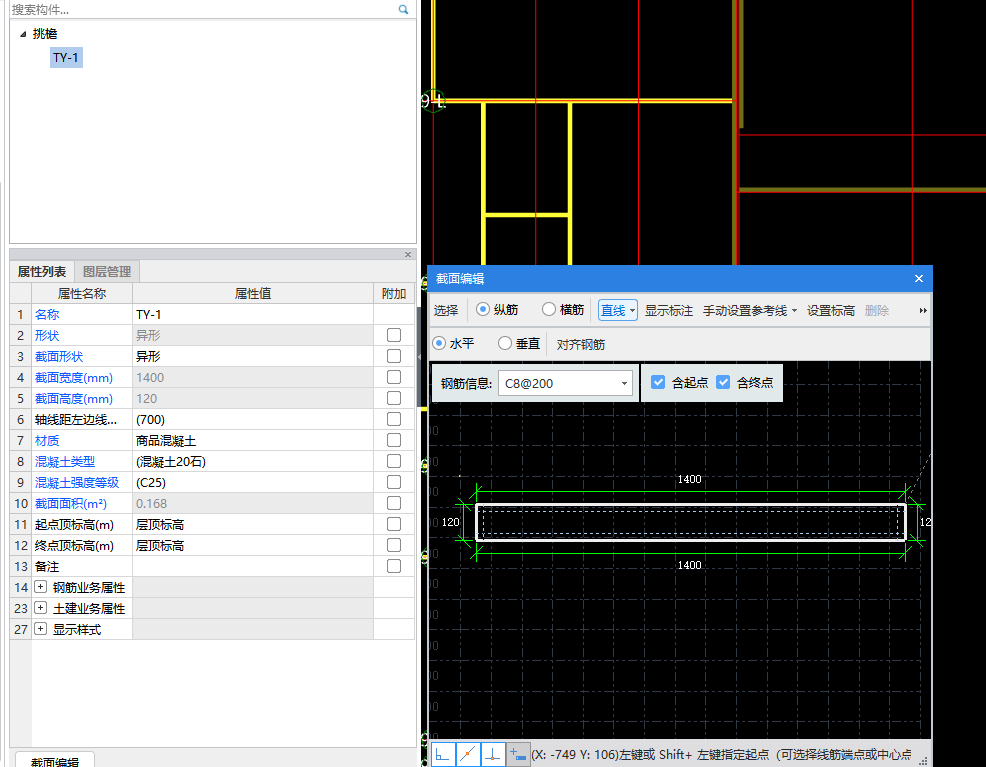Screen dimensions: 986x767
Task: Close the 截面编辑 dialog
Action: (919, 279)
